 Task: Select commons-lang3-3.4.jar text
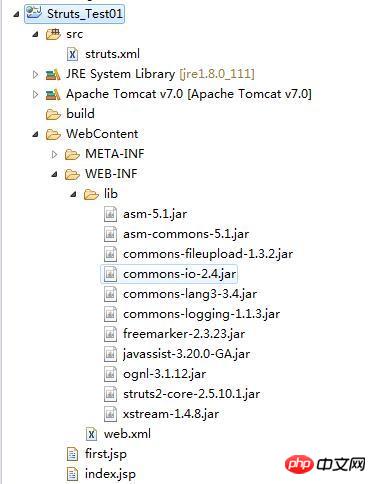pos(190,294)
